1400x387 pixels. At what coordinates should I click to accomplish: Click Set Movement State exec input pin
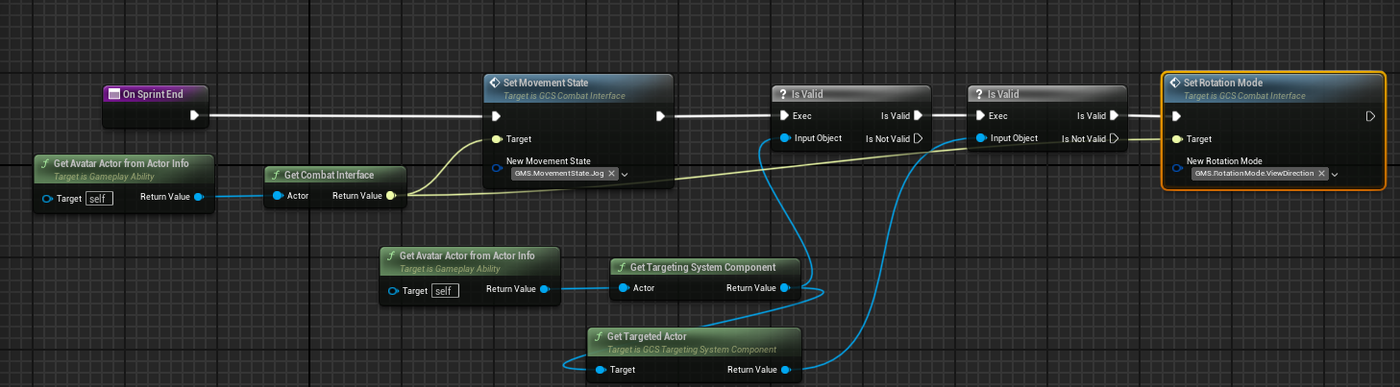point(496,116)
